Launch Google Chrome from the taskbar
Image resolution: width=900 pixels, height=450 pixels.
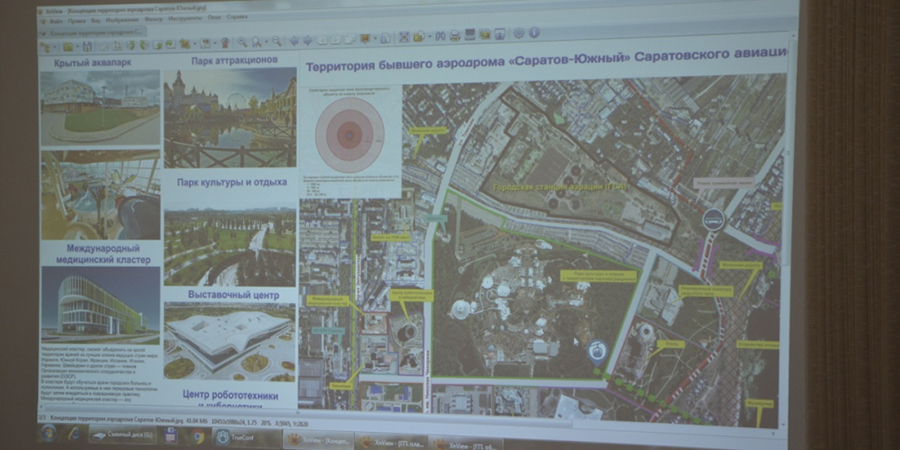pyautogui.click(x=196, y=436)
